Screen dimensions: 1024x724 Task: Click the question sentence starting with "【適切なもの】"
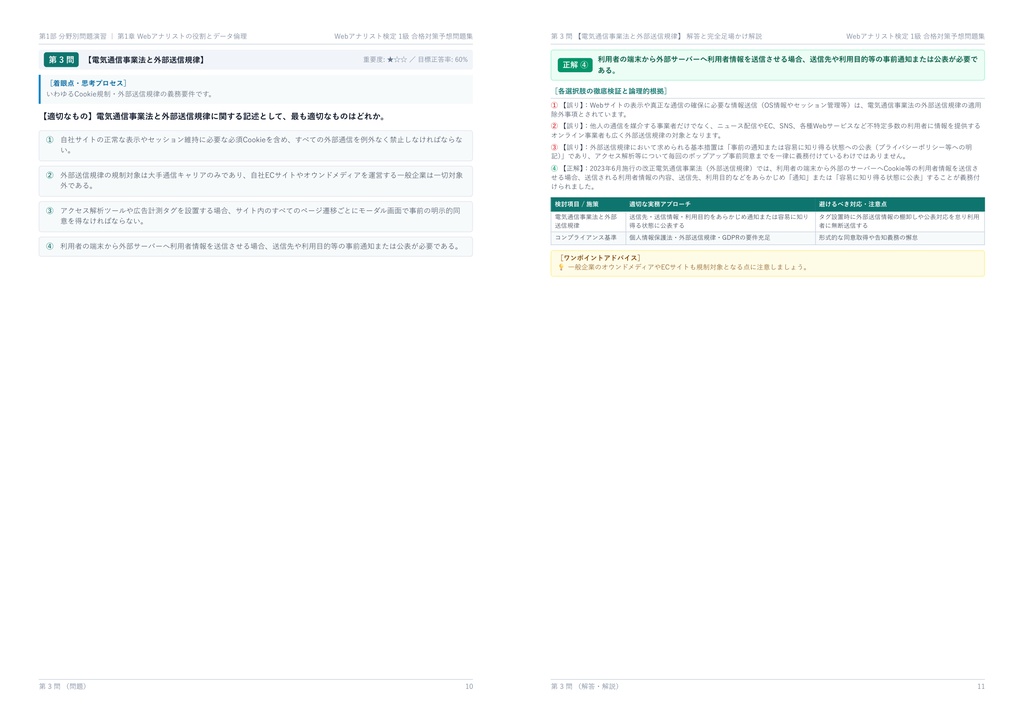[x=213, y=116]
